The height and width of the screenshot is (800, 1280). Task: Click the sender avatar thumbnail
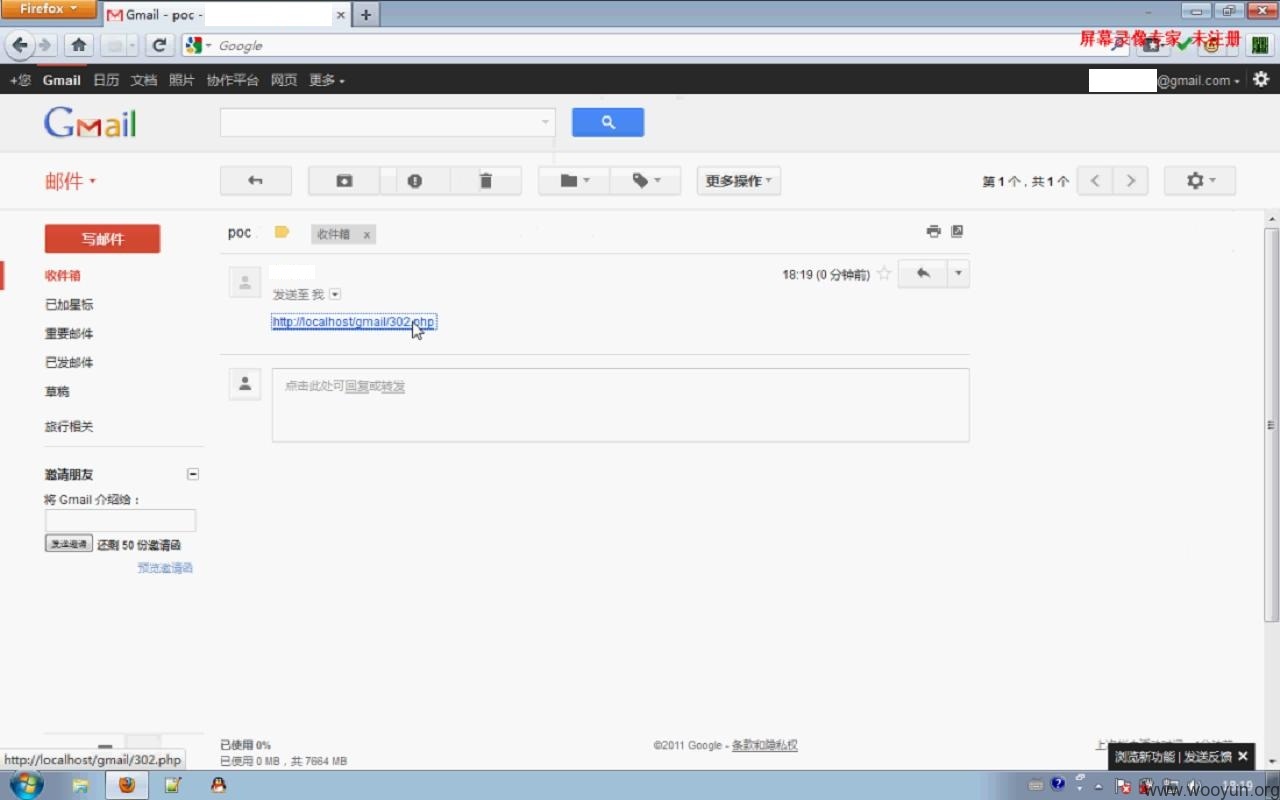(x=245, y=282)
